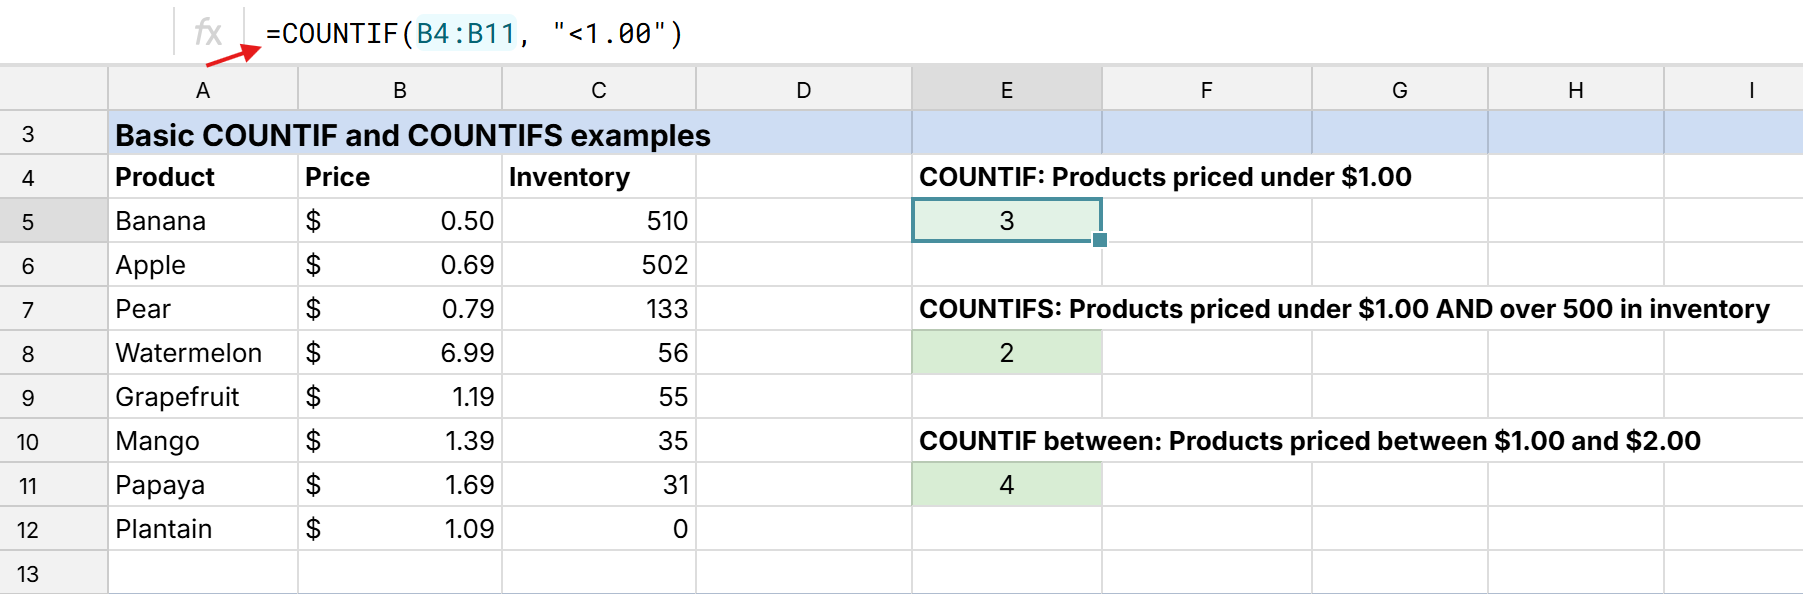Click the cell showing the COUNTIF result 3
Screen dimensions: 1803x594
[1005, 220]
